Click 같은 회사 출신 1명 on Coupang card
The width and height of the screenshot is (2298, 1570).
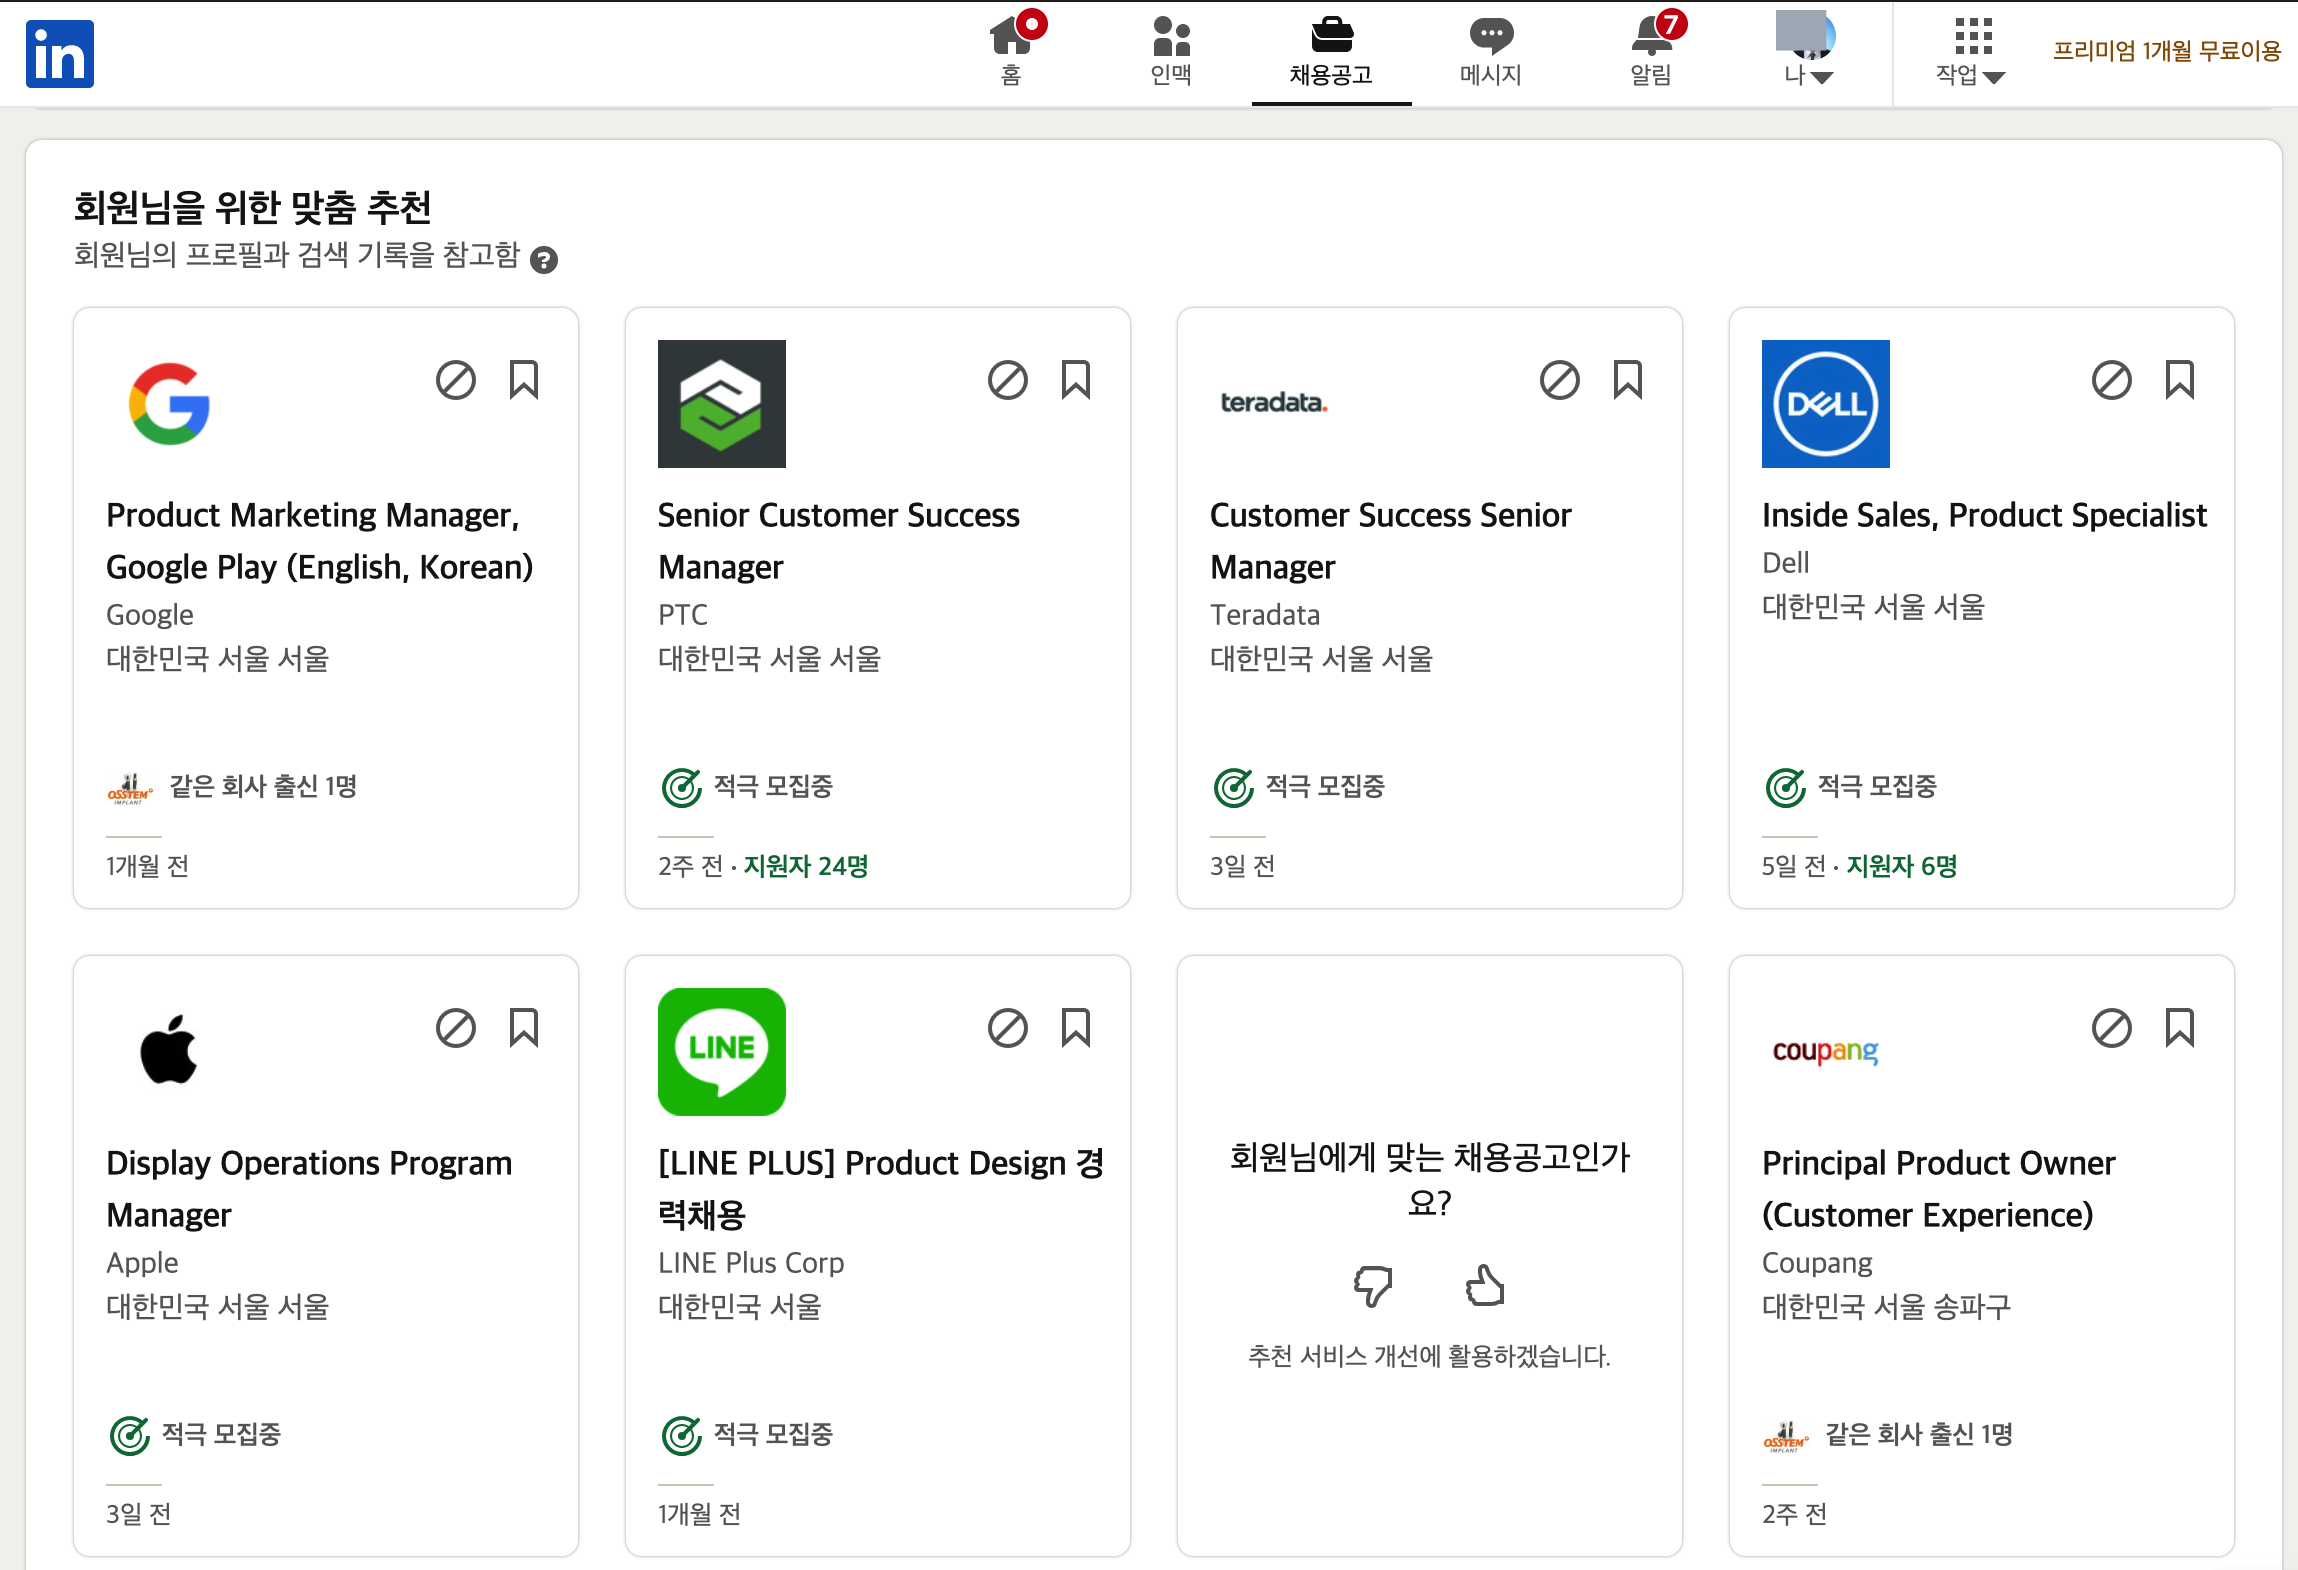coord(1919,1435)
